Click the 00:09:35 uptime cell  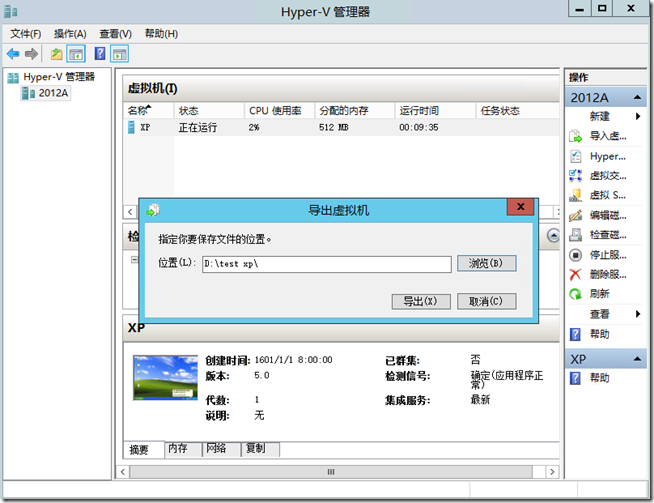419,128
